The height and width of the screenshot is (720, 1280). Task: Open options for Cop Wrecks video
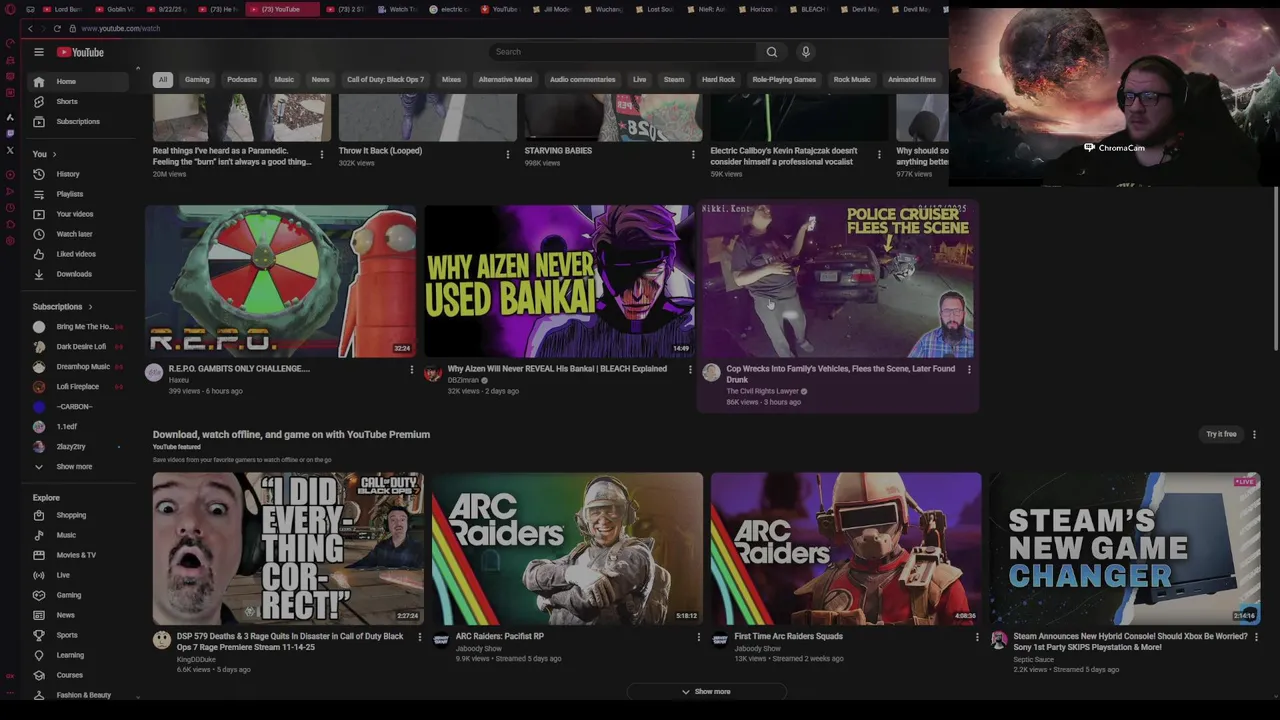click(x=968, y=370)
